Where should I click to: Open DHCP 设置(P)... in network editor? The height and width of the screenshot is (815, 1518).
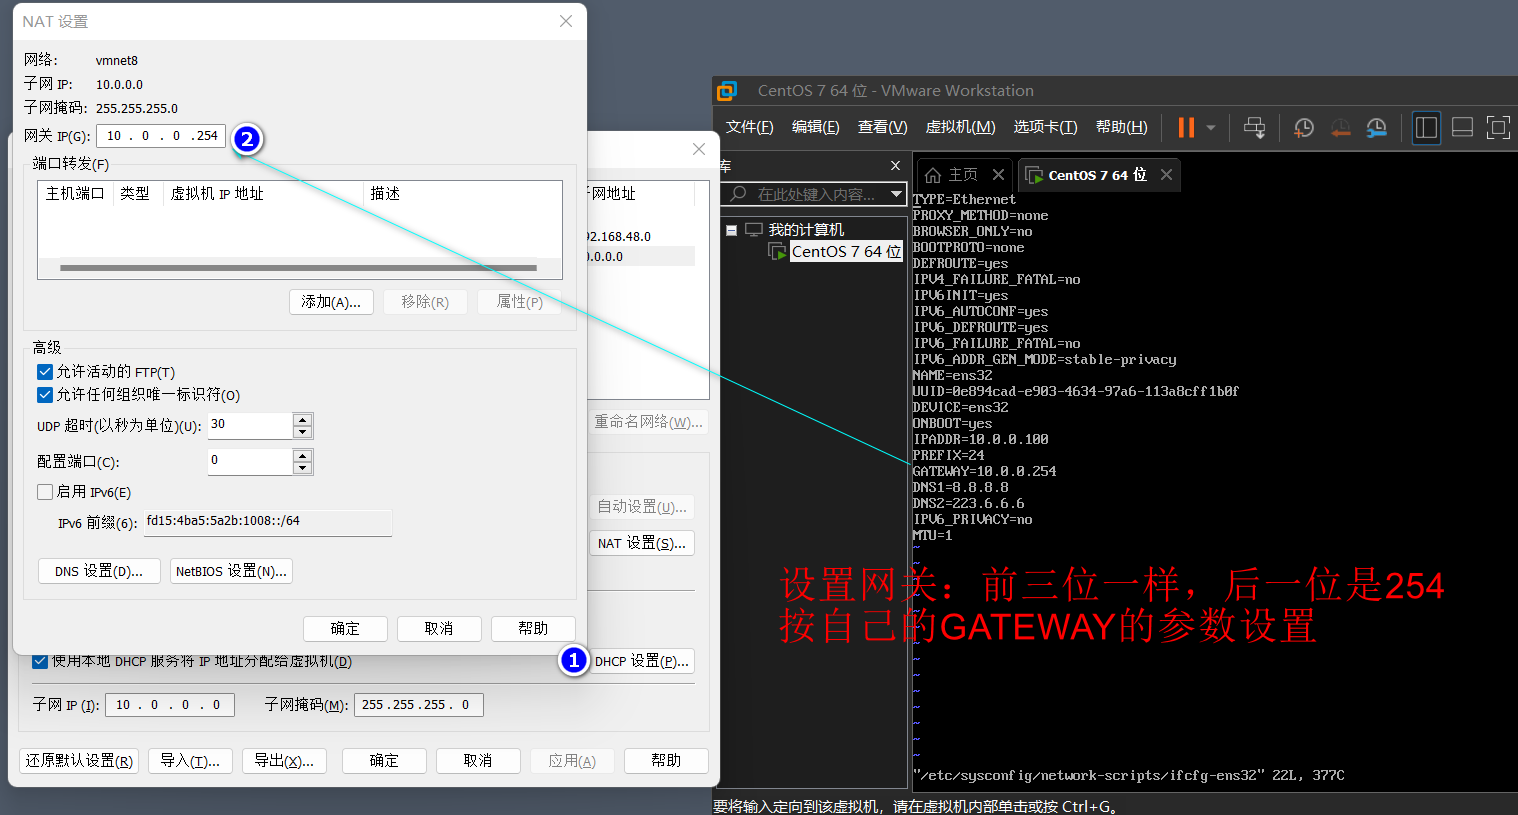641,661
